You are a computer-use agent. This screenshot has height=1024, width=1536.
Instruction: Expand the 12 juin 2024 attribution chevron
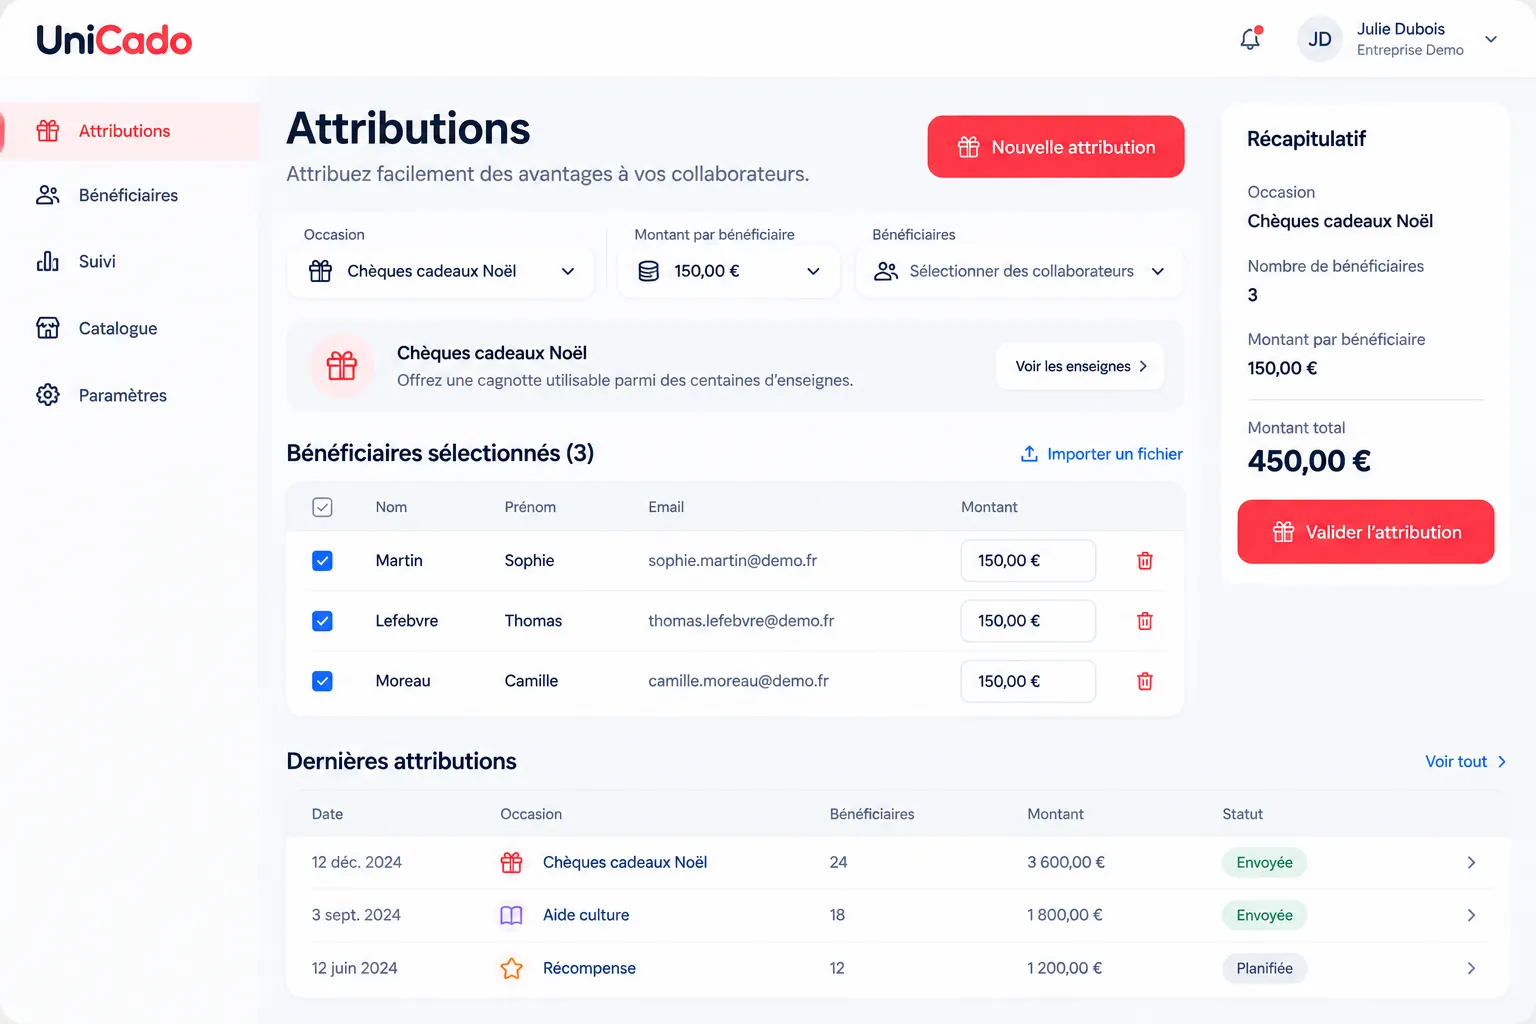[x=1471, y=968]
